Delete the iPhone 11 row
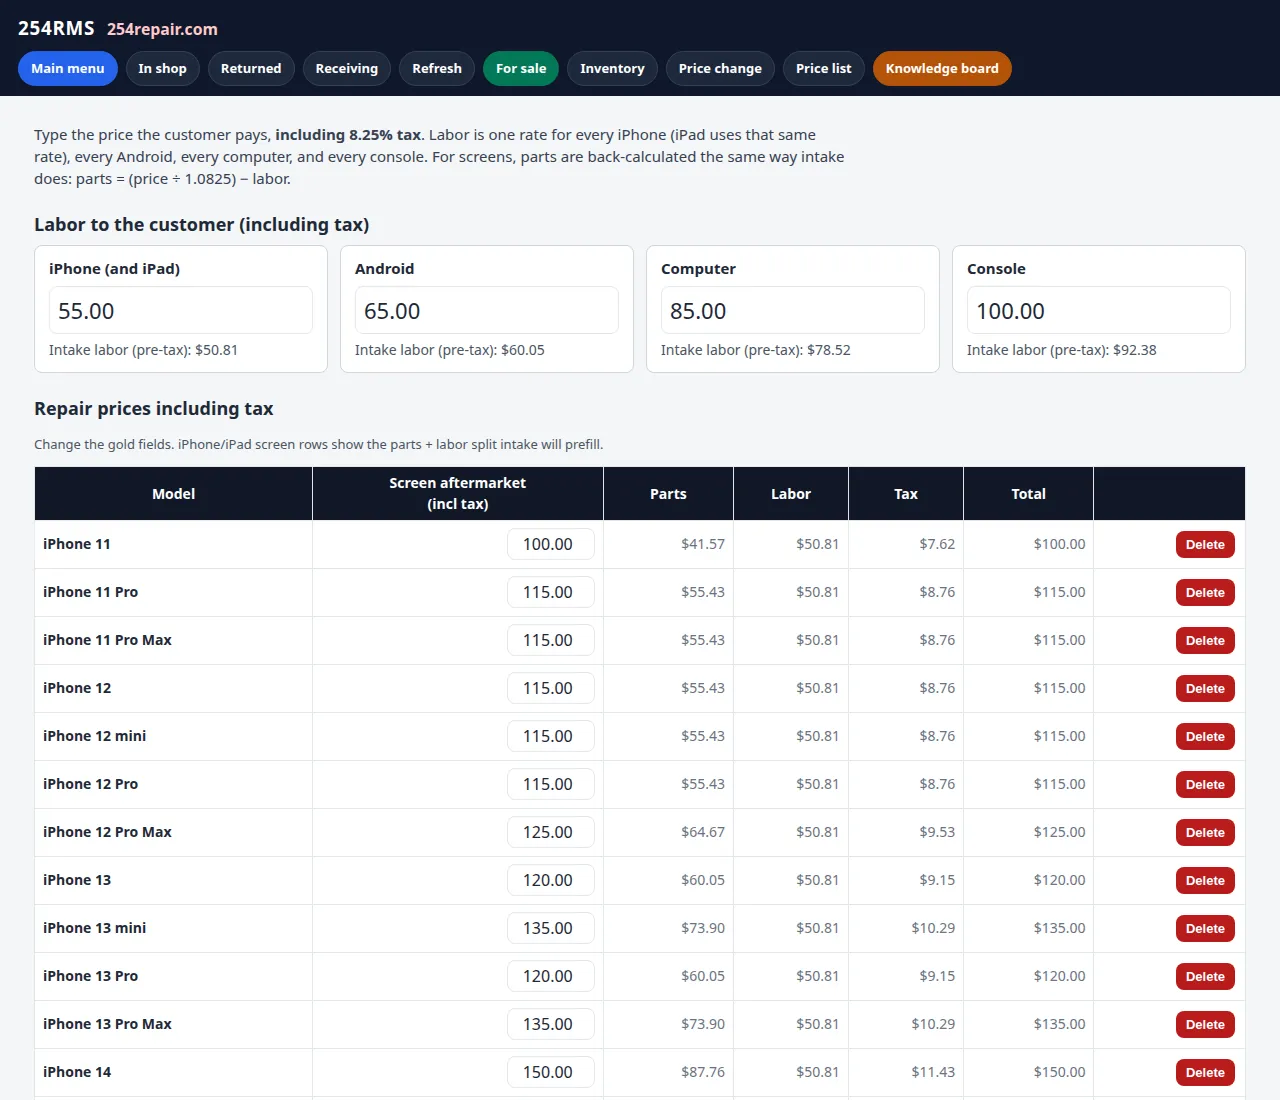1280x1100 pixels. pyautogui.click(x=1205, y=544)
